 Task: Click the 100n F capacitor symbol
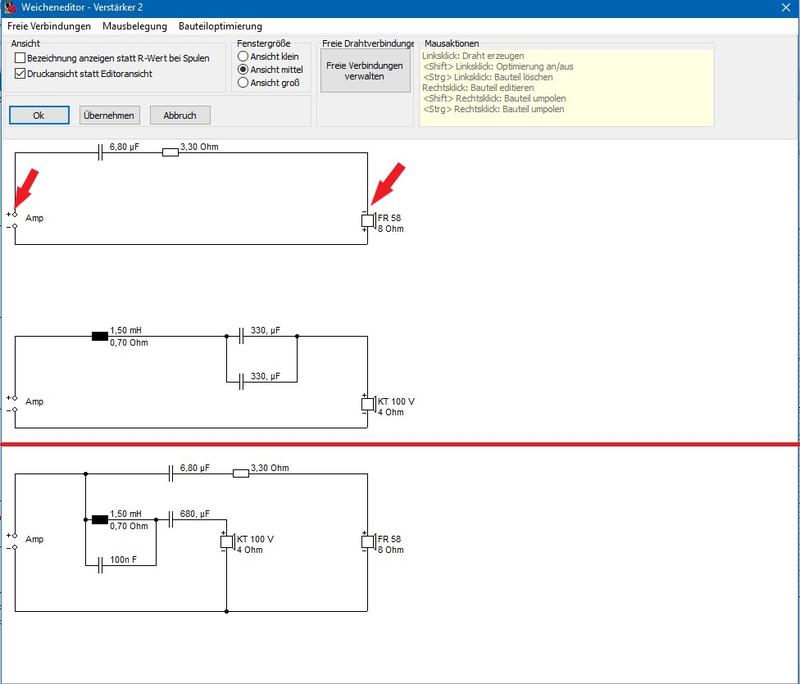pos(100,566)
